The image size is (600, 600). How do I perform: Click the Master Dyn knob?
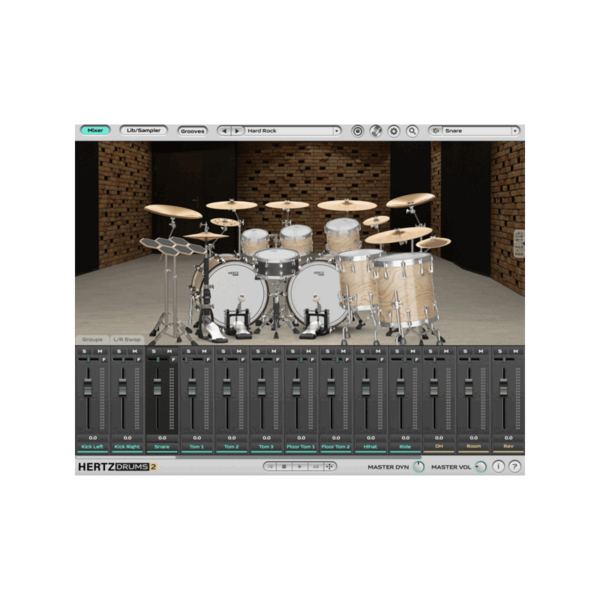(x=419, y=467)
